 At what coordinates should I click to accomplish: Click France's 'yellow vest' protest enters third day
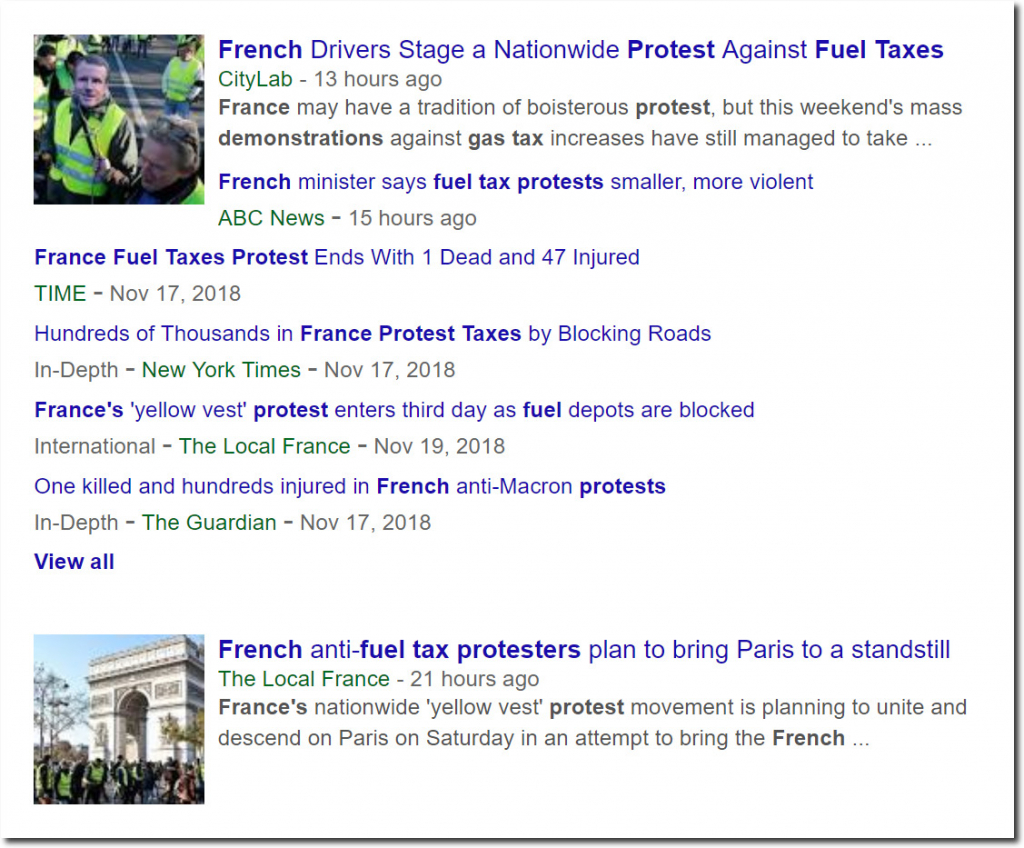394,410
